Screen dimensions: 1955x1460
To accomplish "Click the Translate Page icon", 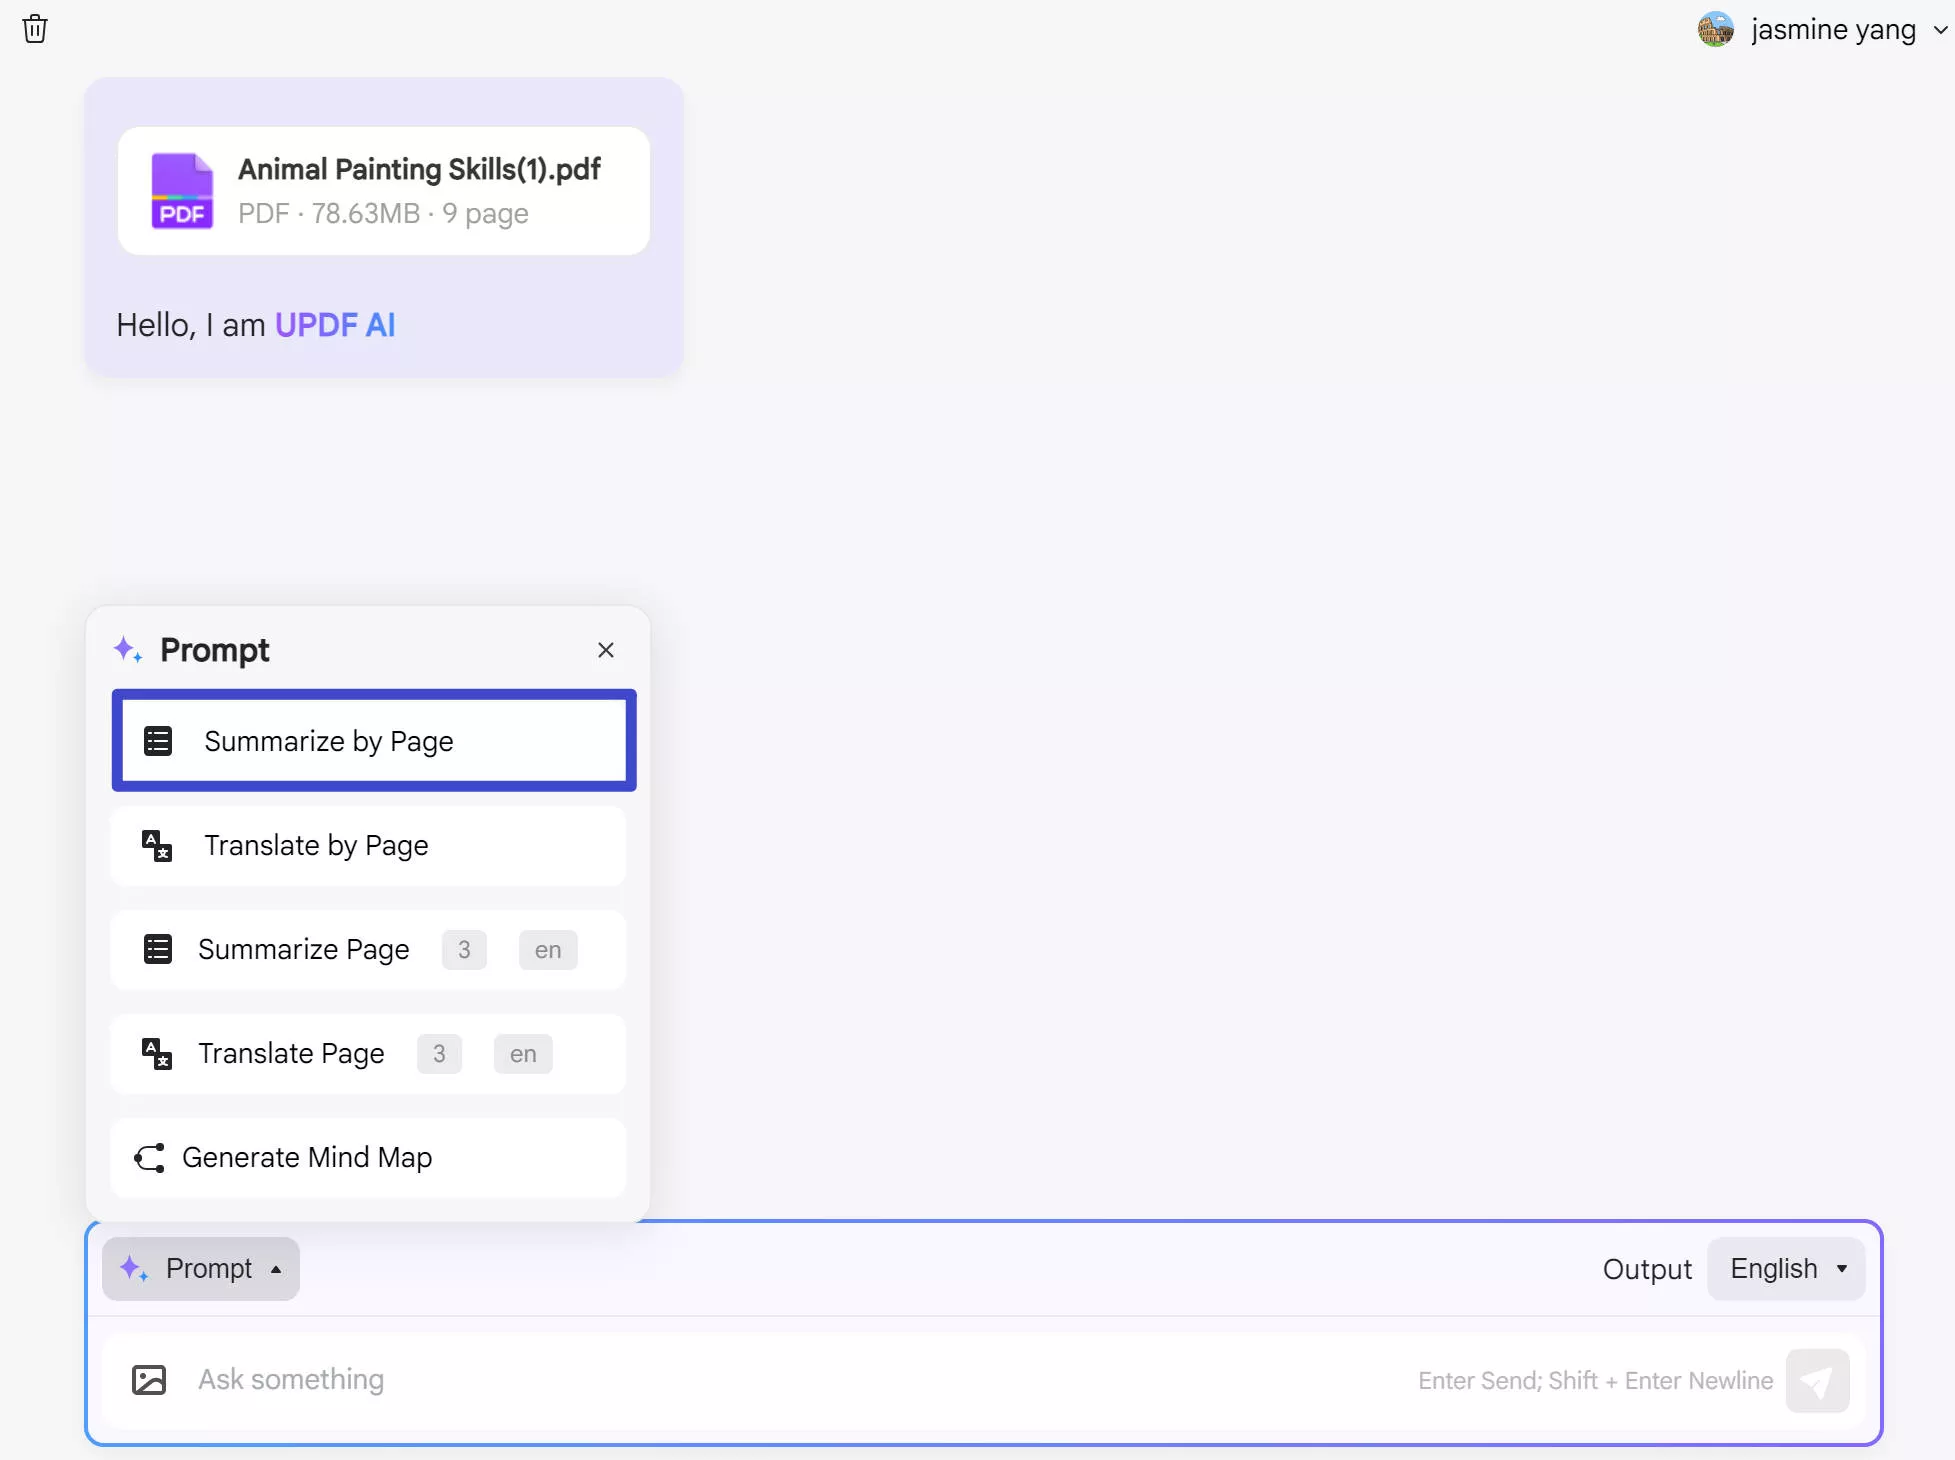I will coord(155,1054).
